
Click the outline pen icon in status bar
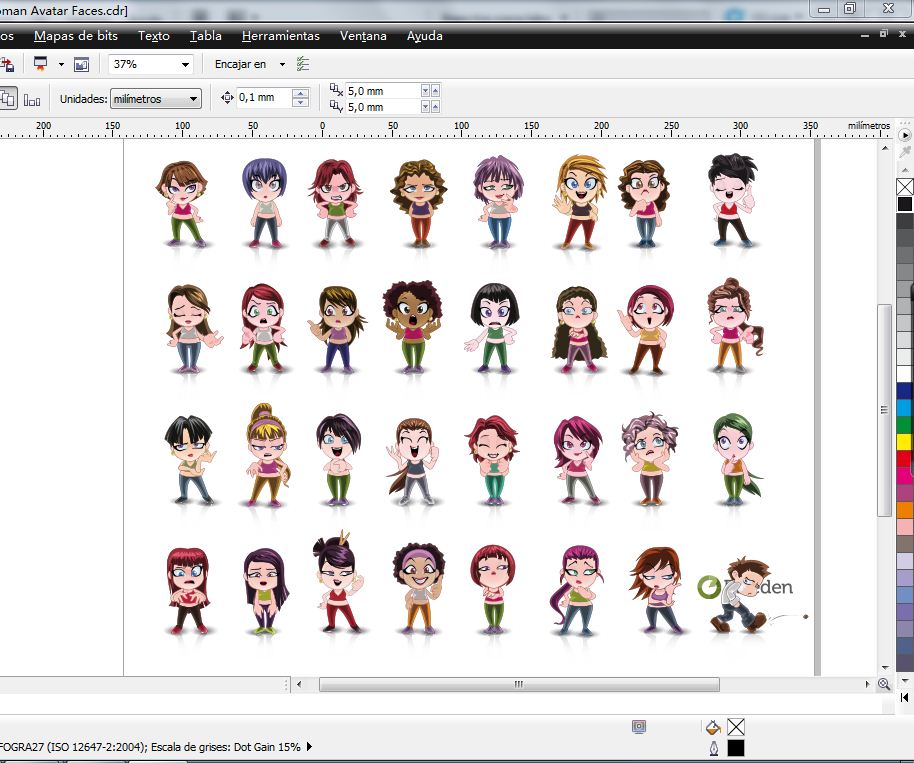pyautogui.click(x=713, y=748)
